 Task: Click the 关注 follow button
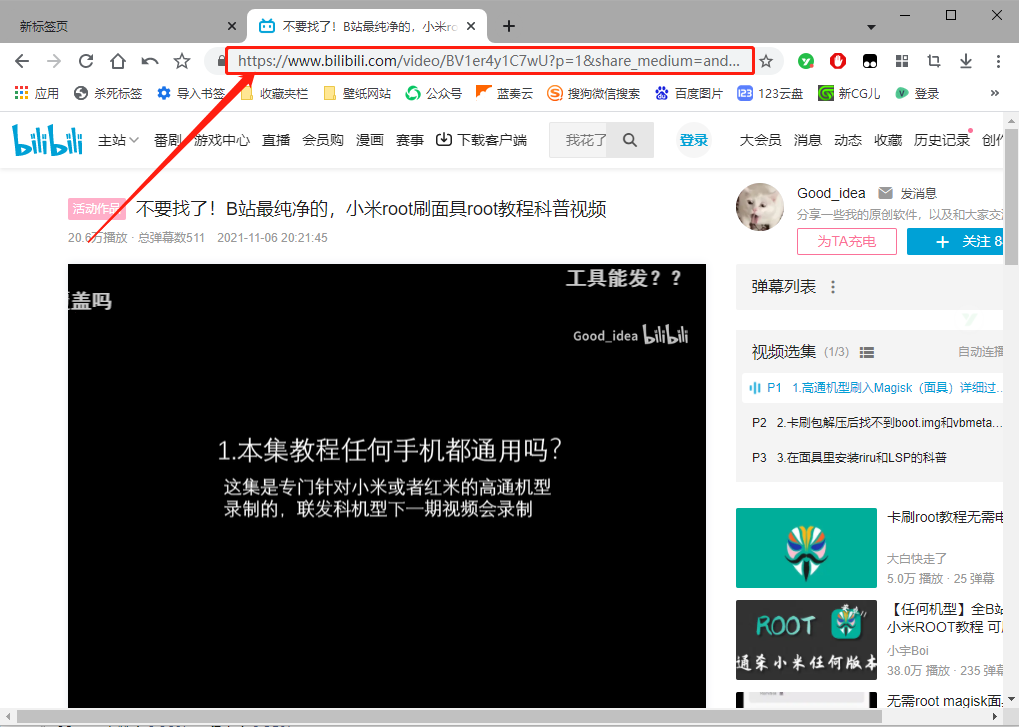pyautogui.click(x=955, y=242)
